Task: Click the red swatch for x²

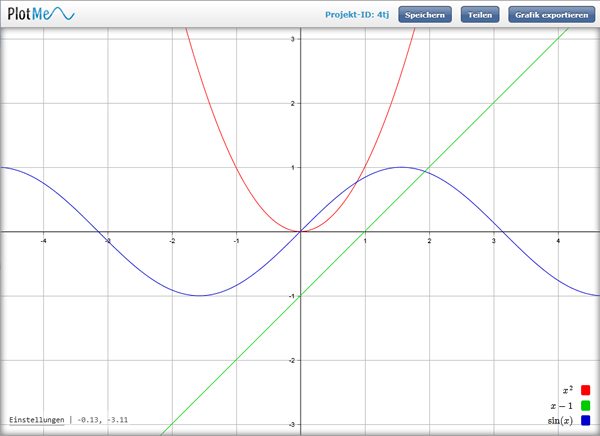Action: pyautogui.click(x=585, y=390)
